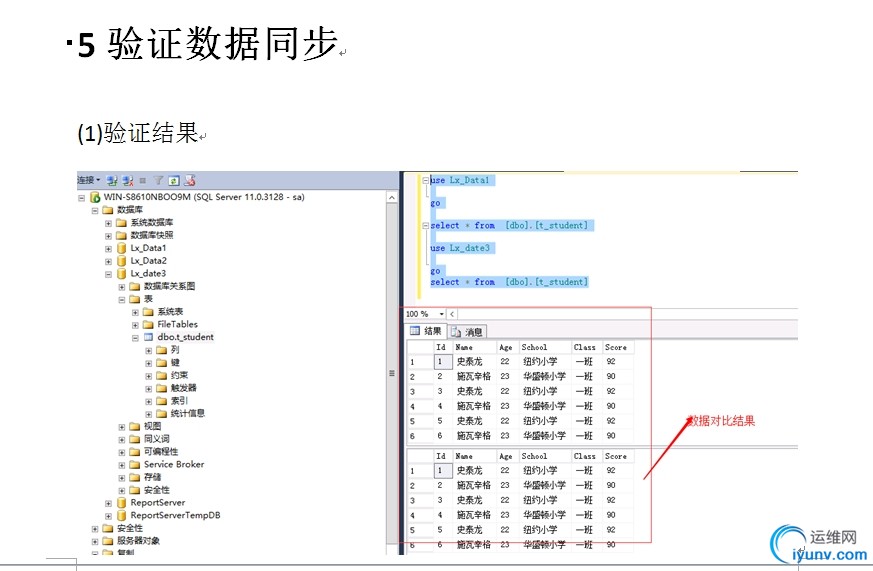The image size is (873, 571).
Task: Click the Age header in upper results grid
Action: pyautogui.click(x=506, y=347)
